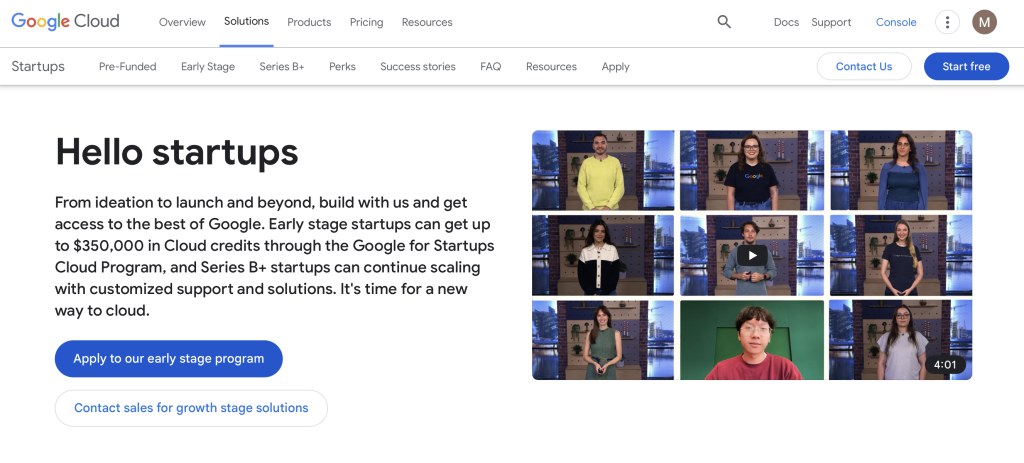Open the search magnifier icon

[x=724, y=22]
